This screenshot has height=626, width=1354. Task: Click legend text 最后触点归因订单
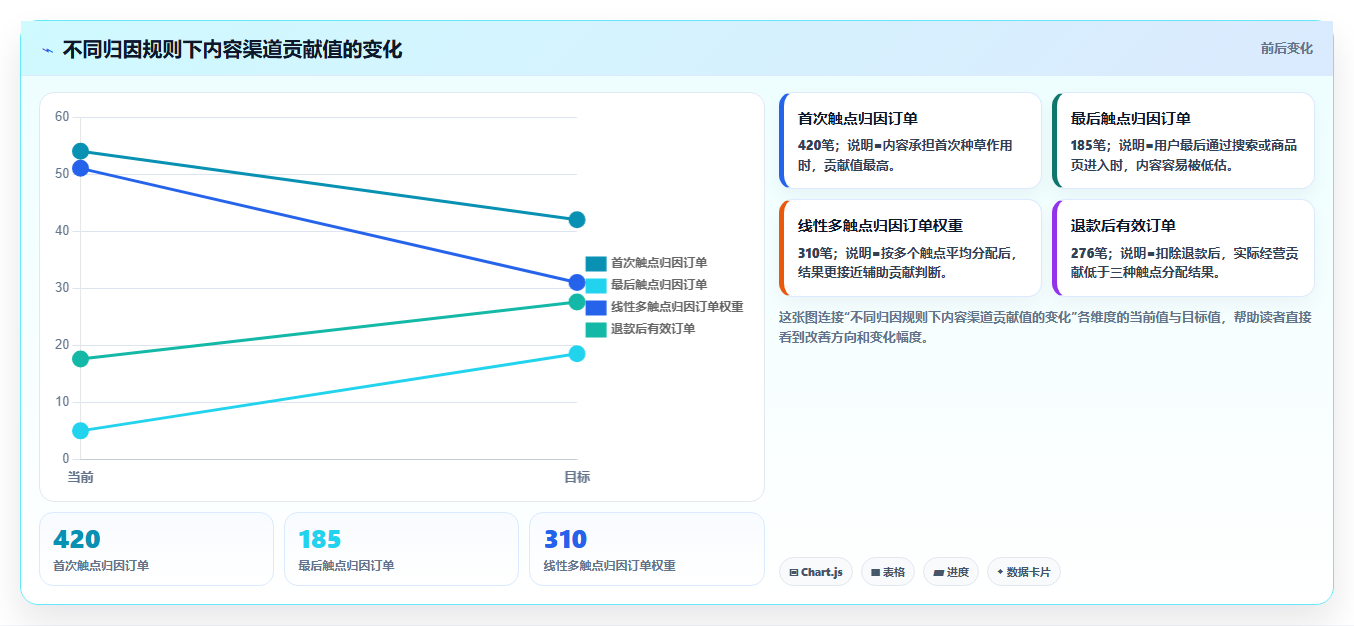[659, 285]
